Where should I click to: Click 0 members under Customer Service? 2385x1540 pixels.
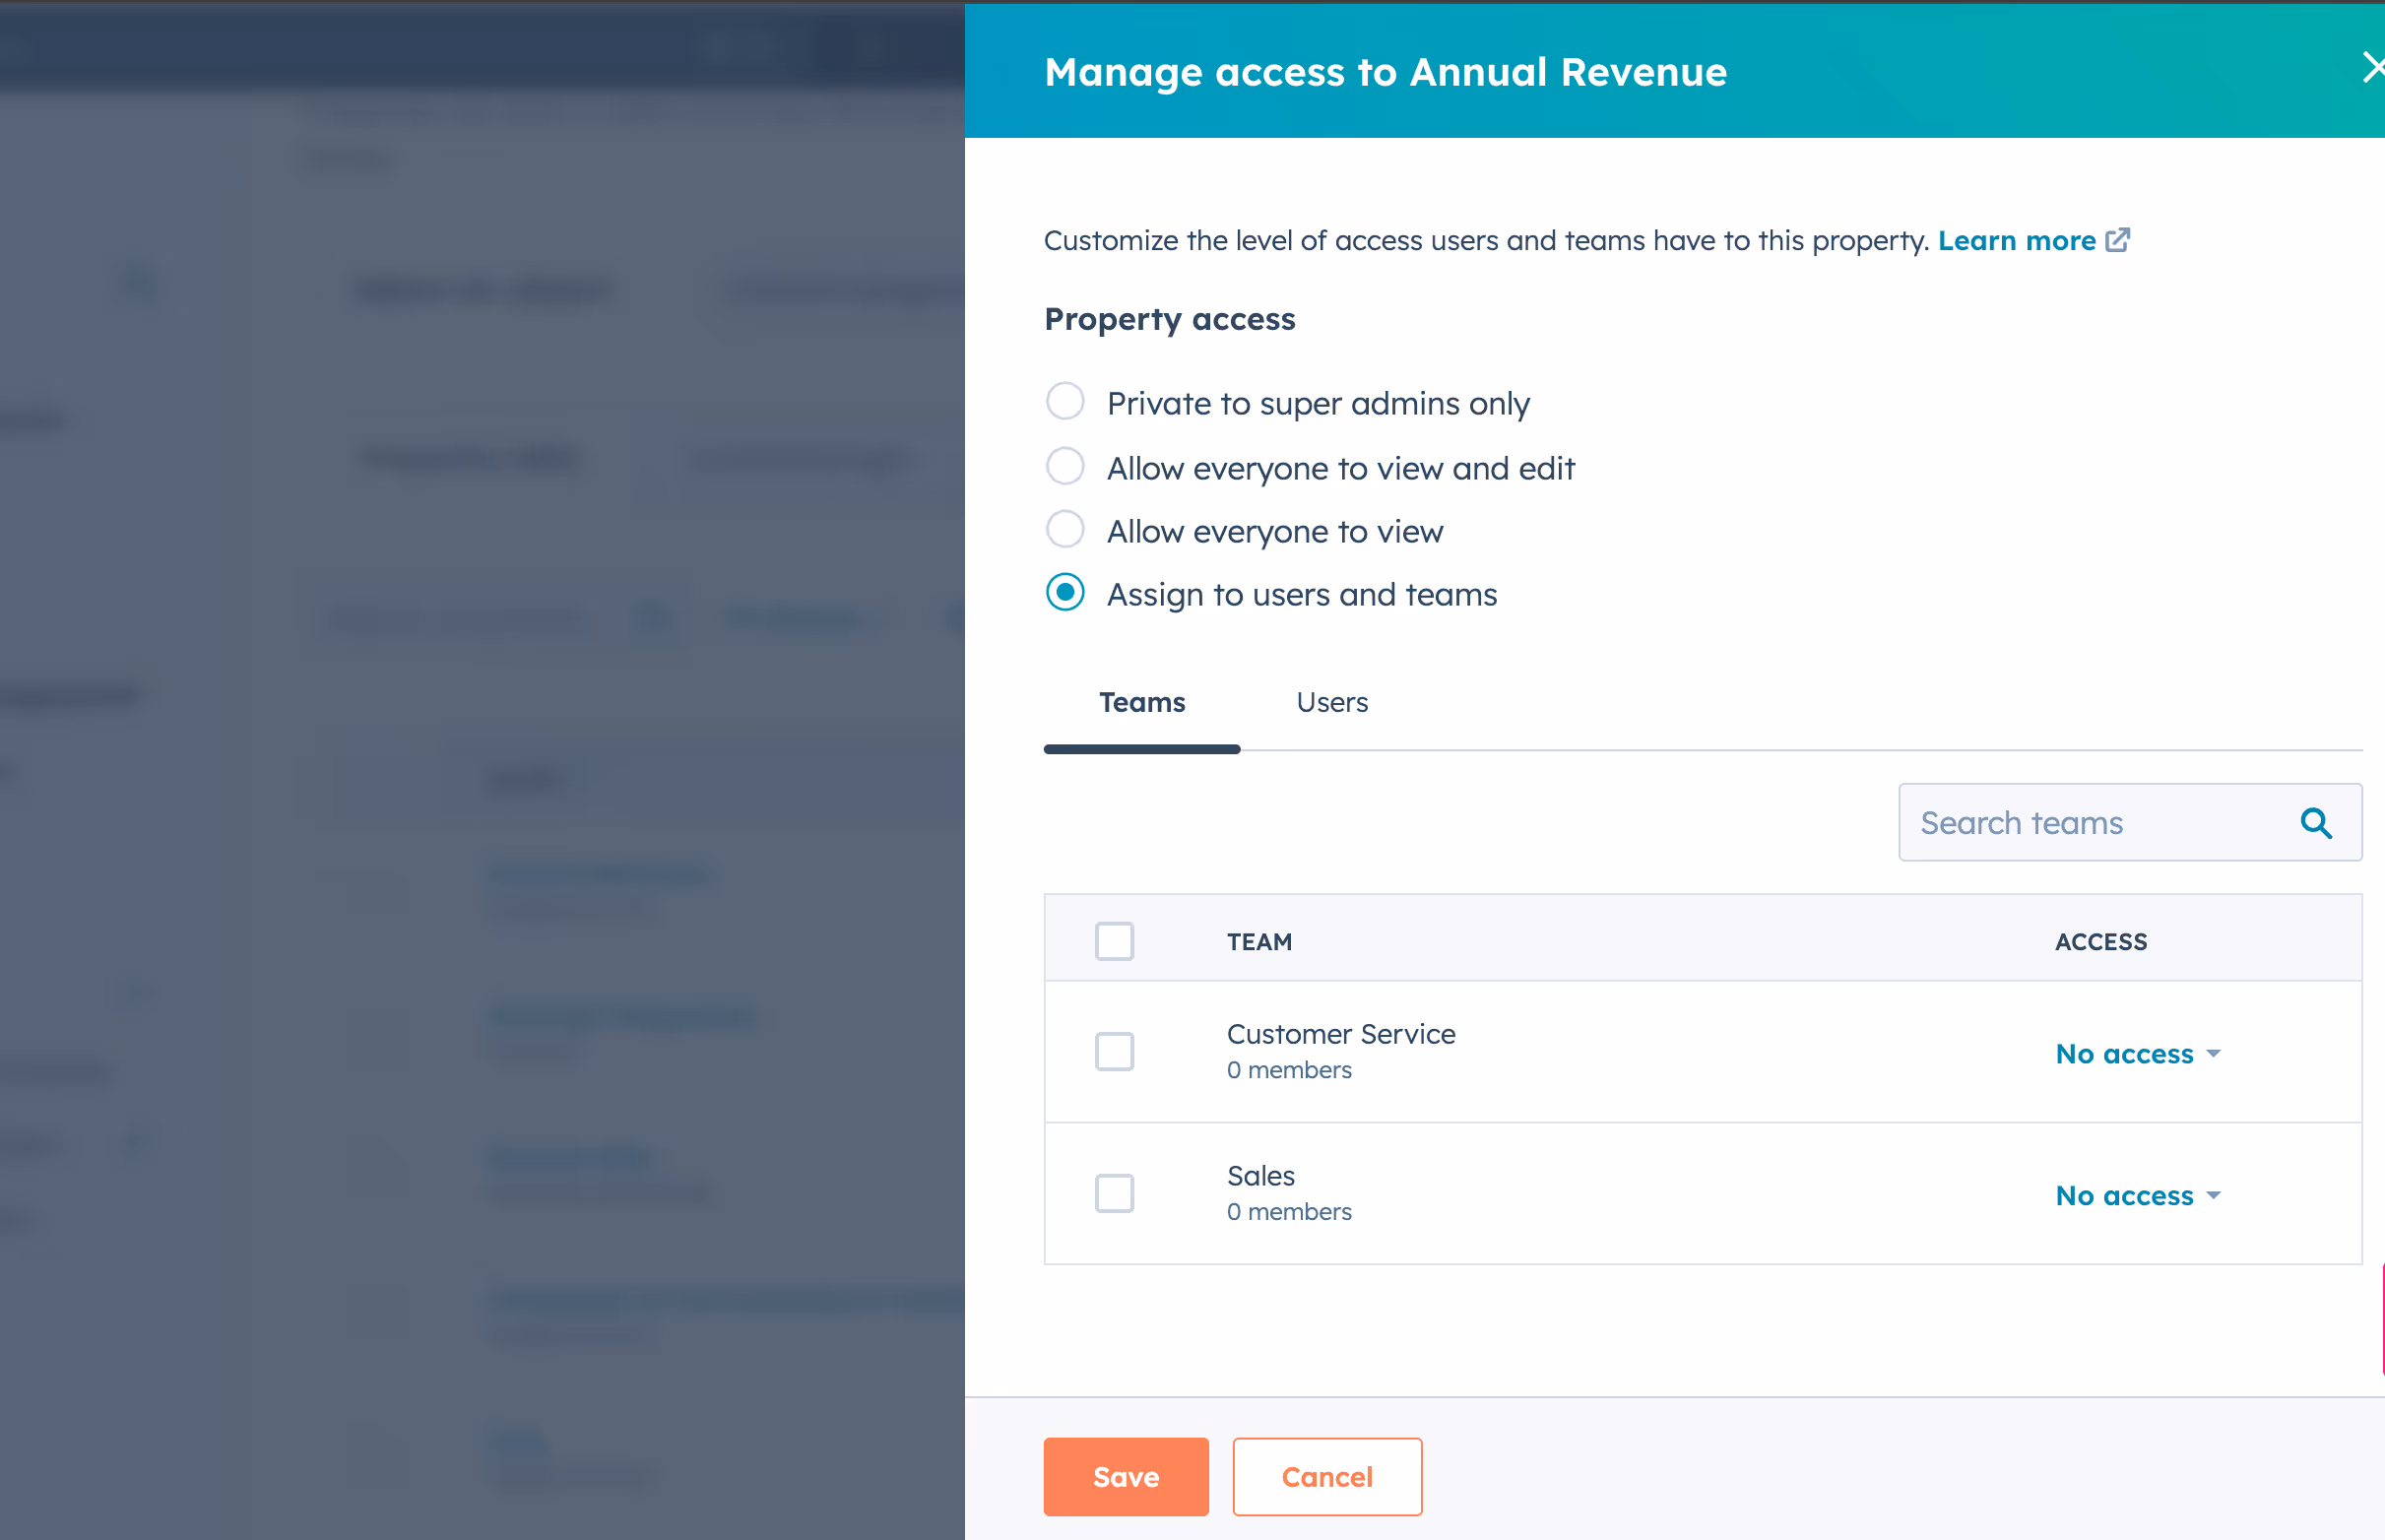(x=1289, y=1070)
